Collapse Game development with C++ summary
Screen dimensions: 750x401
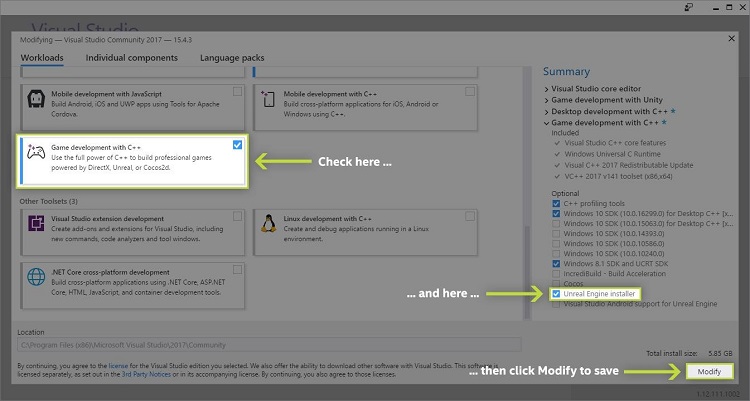tap(546, 123)
